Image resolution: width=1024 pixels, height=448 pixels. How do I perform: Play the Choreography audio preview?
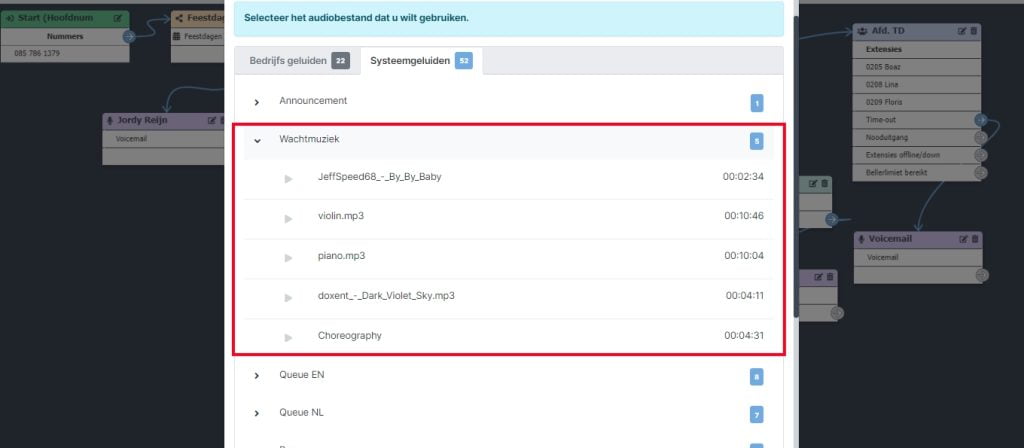(288, 338)
